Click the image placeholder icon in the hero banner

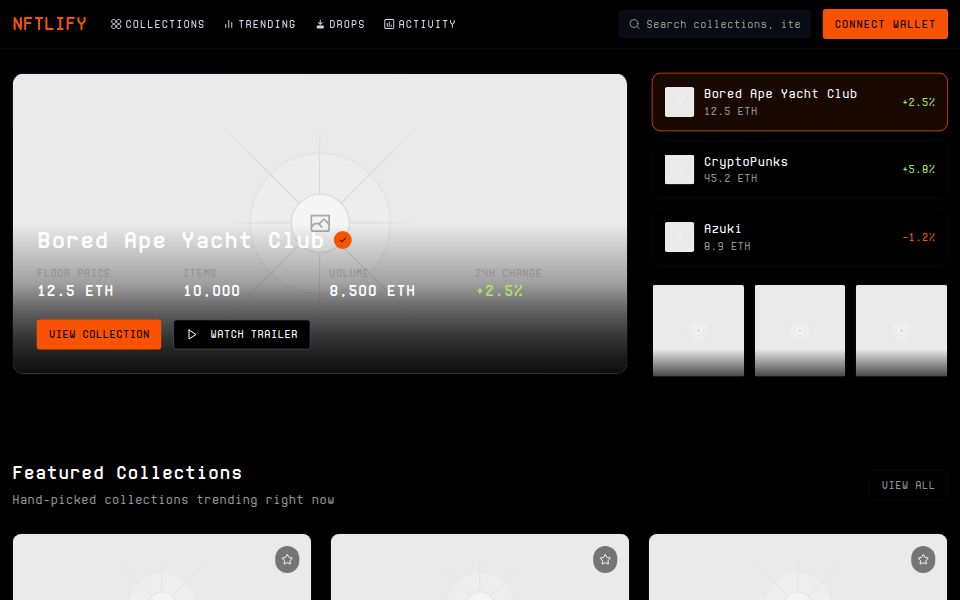pos(320,223)
